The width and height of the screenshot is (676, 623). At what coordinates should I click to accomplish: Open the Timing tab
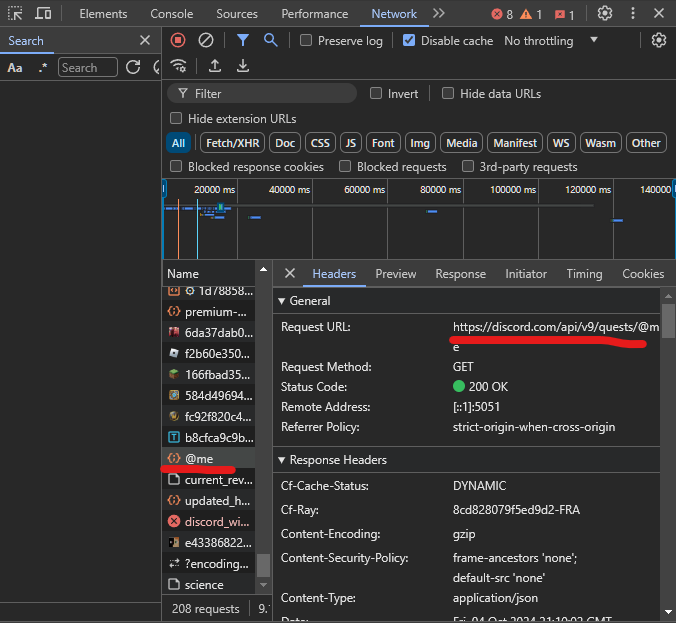(584, 274)
